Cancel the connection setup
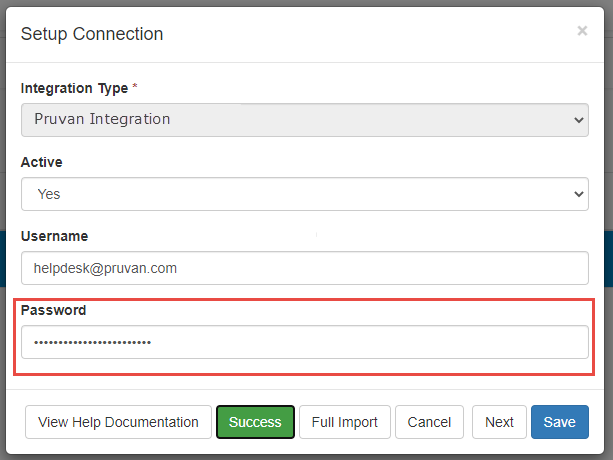 pos(429,422)
